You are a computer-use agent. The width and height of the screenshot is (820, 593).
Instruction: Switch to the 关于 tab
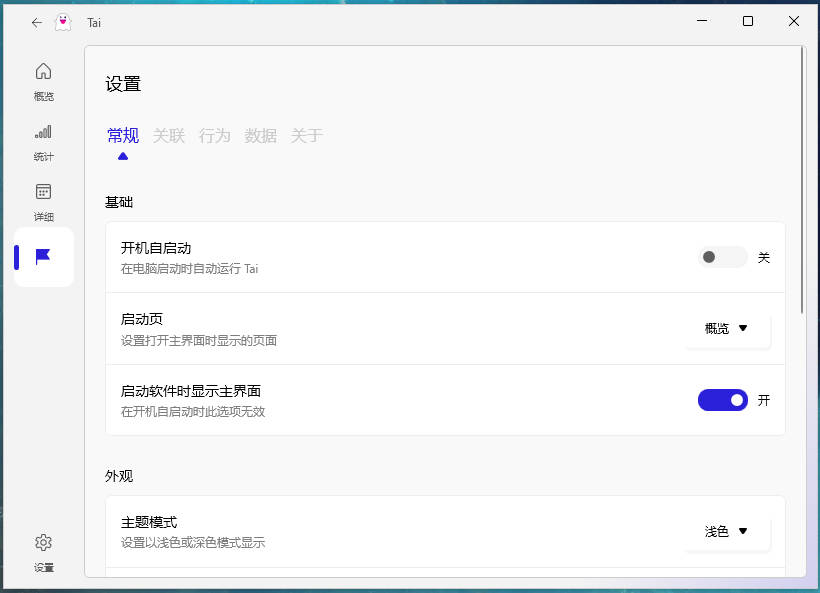pyautogui.click(x=306, y=136)
